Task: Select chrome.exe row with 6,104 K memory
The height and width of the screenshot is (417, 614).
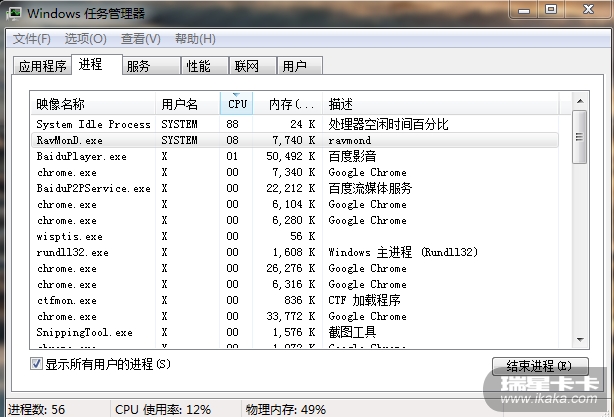Action: (x=294, y=204)
